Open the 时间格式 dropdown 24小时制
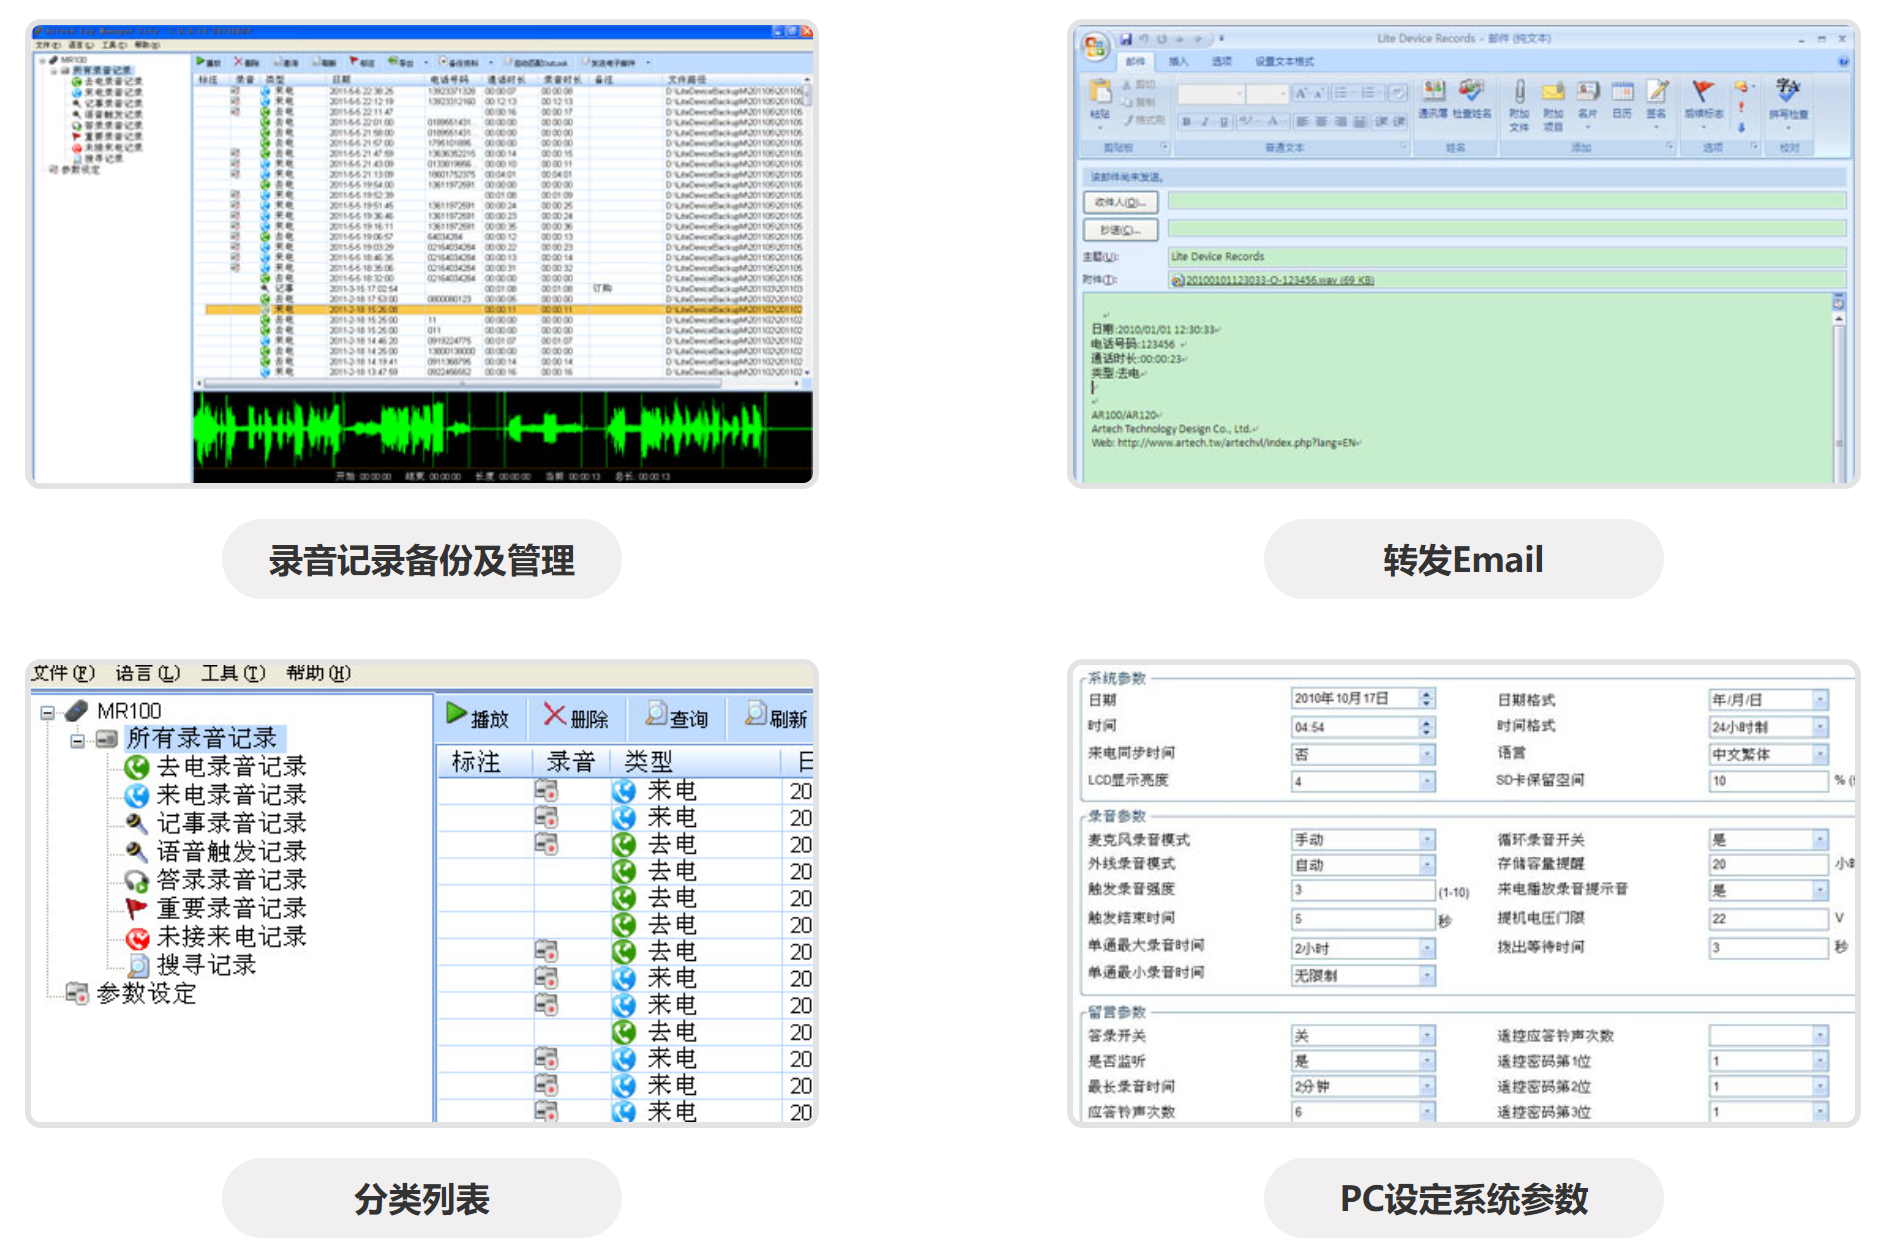1894x1246 pixels. 1768,727
